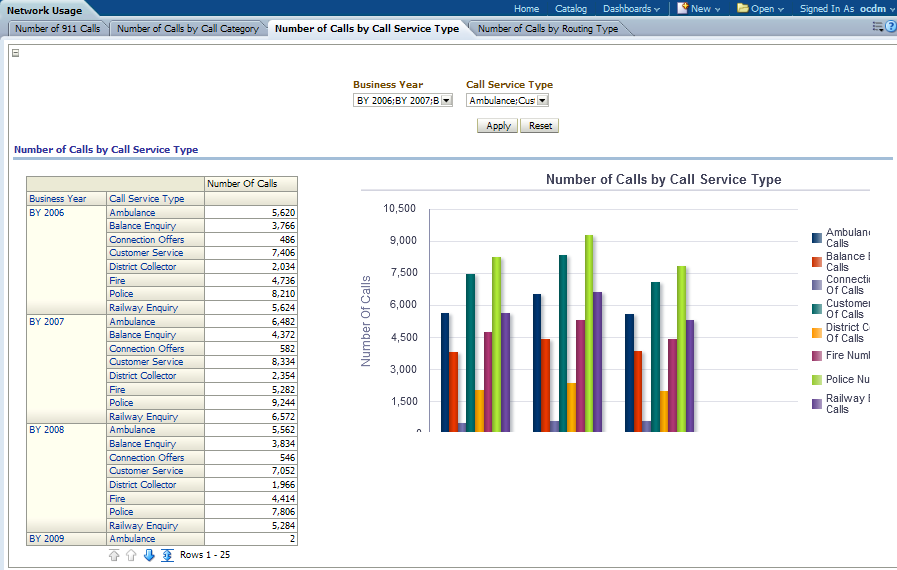Click the next rows down arrow
897x570 pixels.
click(149, 555)
